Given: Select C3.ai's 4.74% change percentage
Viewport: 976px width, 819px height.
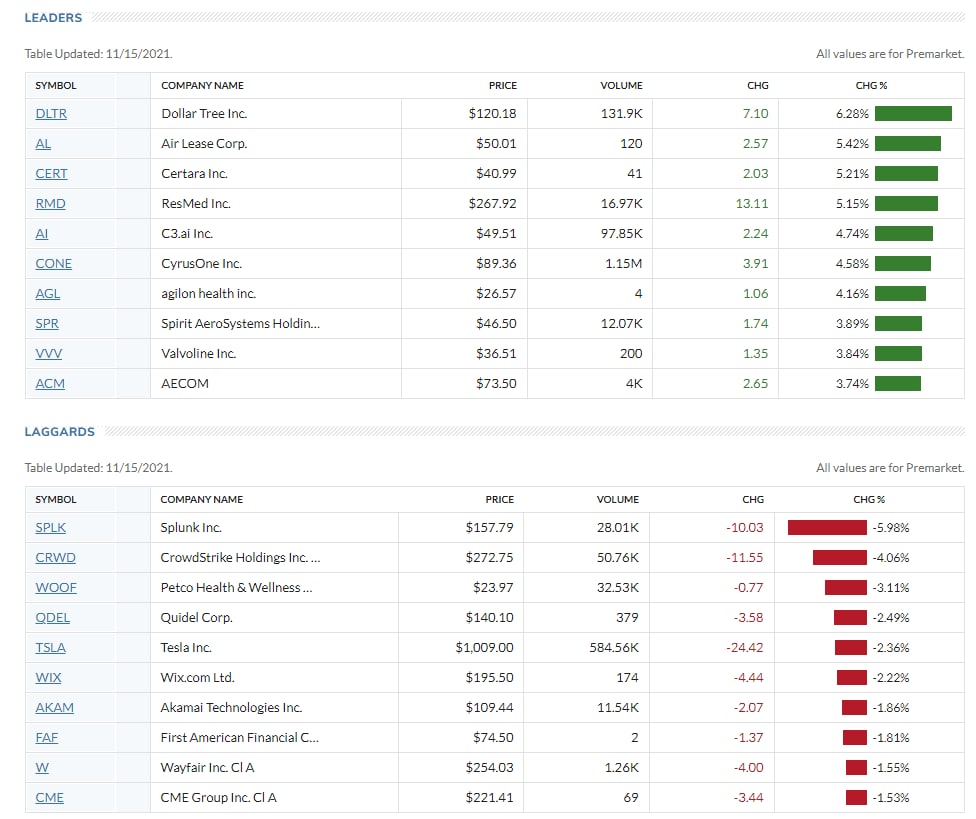Looking at the screenshot, I should tap(852, 233).
